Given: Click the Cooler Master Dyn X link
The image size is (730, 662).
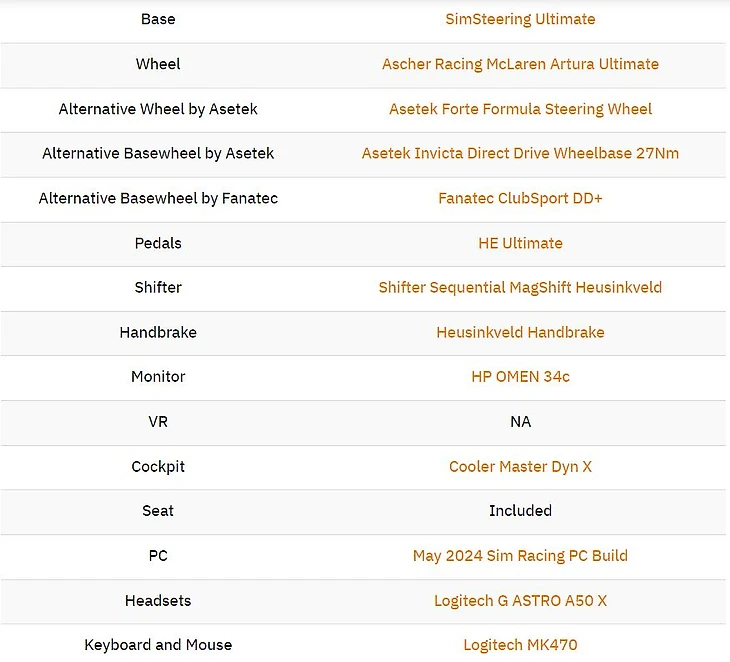Looking at the screenshot, I should click(520, 466).
